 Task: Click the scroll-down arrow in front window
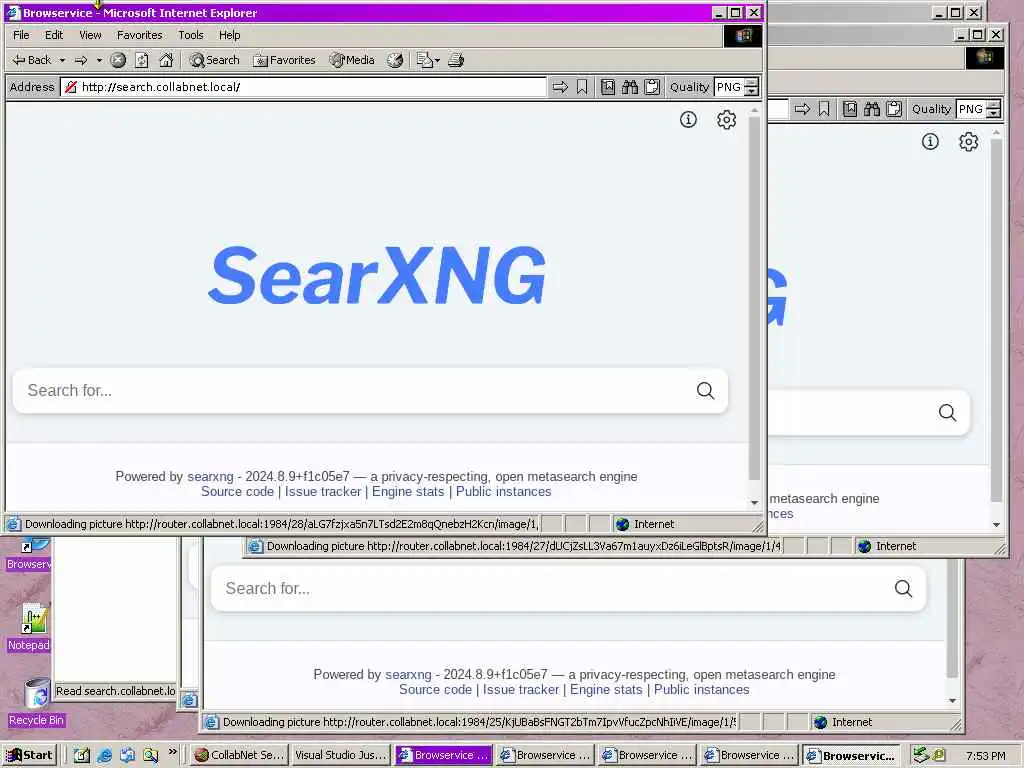[x=754, y=503]
